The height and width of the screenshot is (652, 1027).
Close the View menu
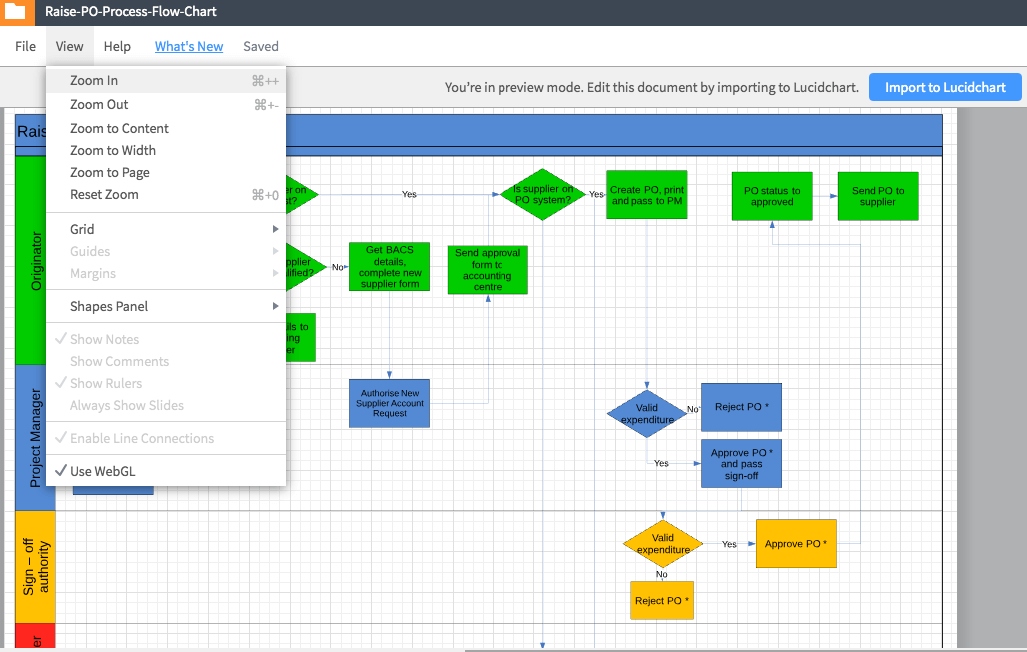(x=69, y=47)
